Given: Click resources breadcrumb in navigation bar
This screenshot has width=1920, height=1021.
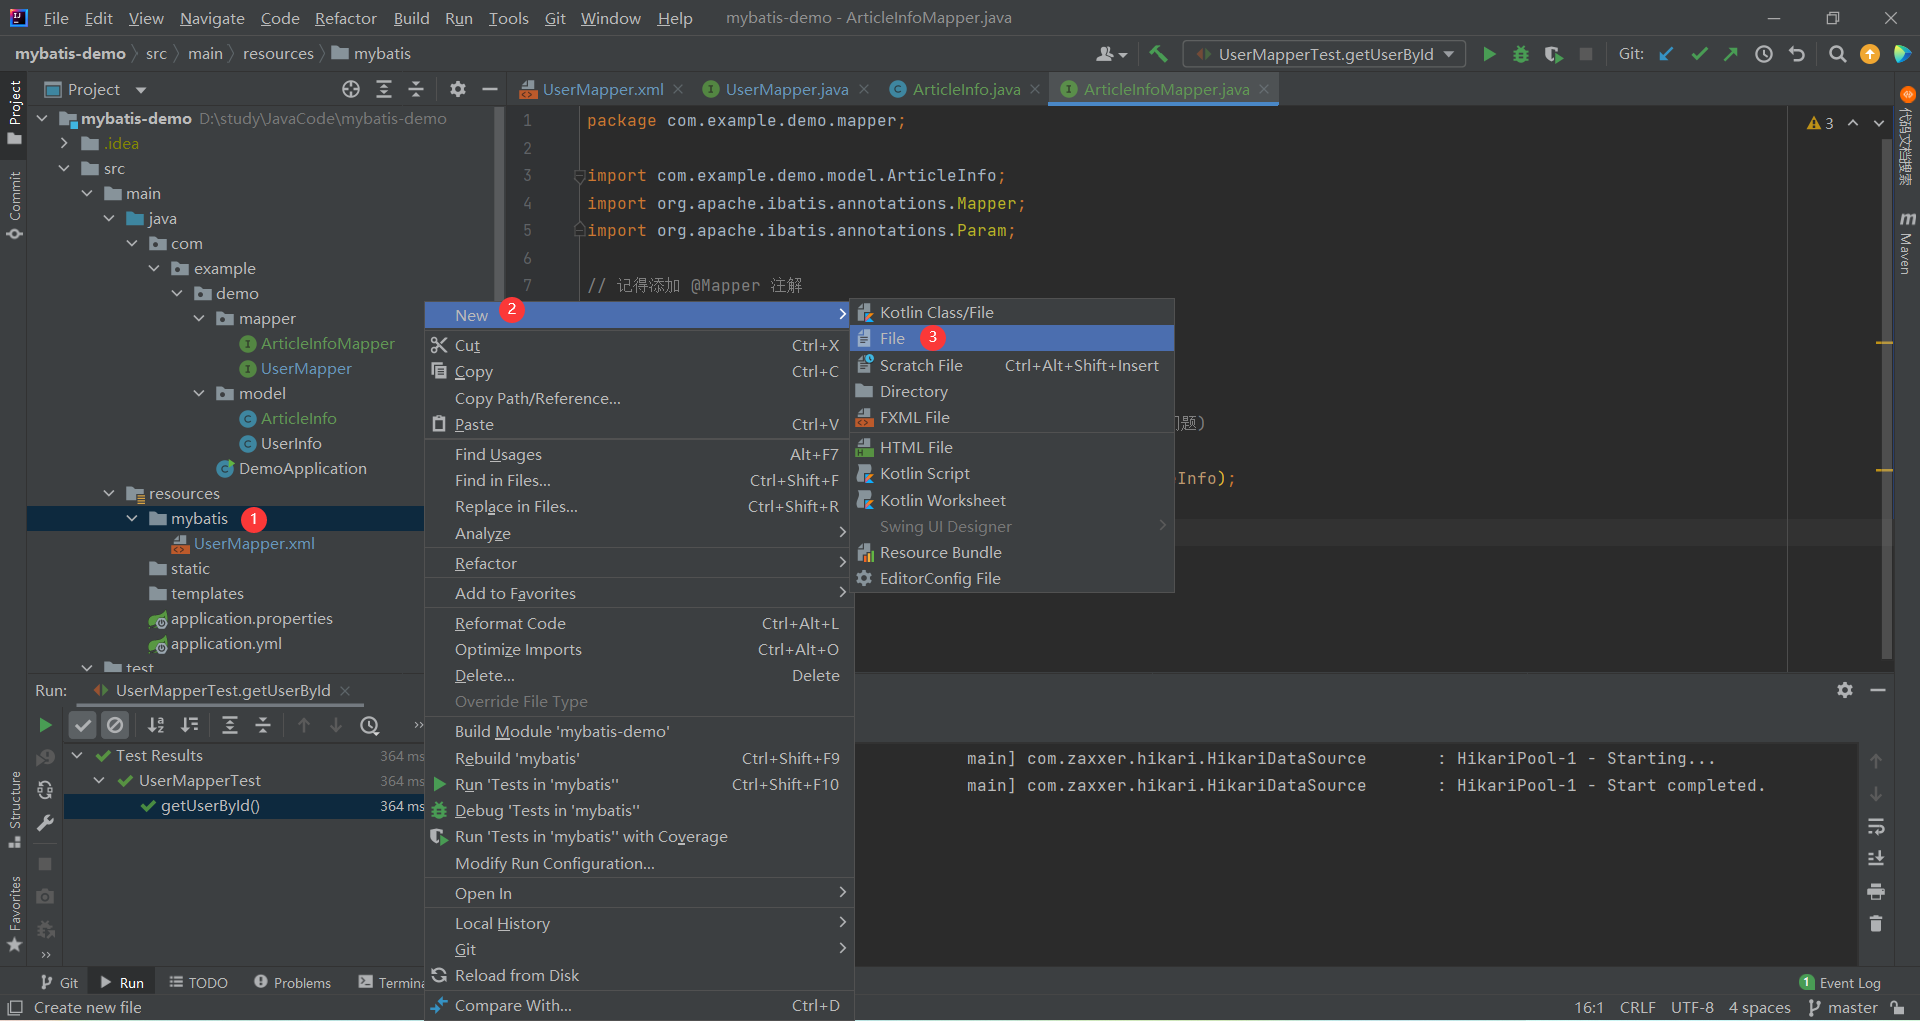Looking at the screenshot, I should point(278,53).
